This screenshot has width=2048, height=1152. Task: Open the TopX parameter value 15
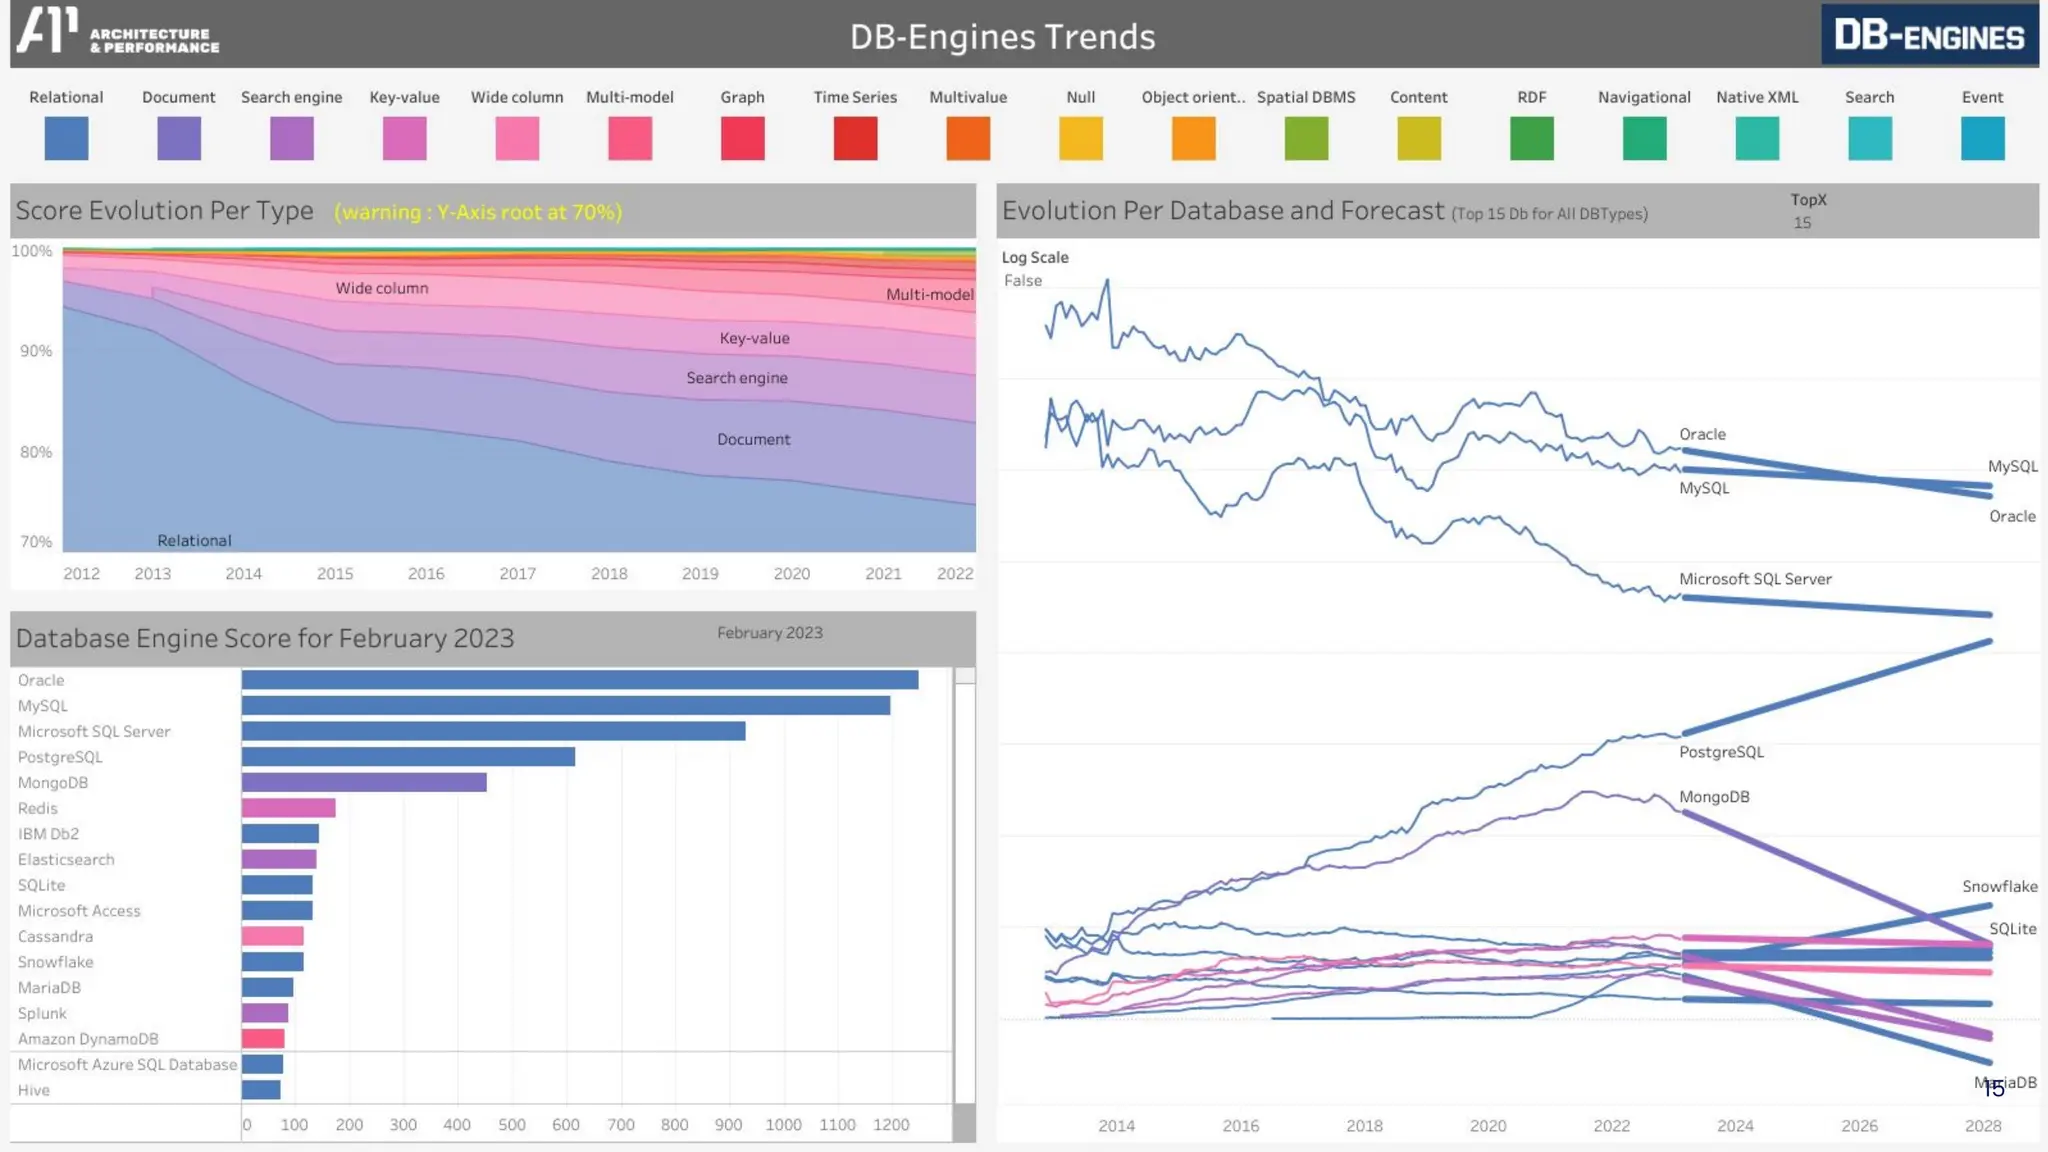click(1802, 223)
